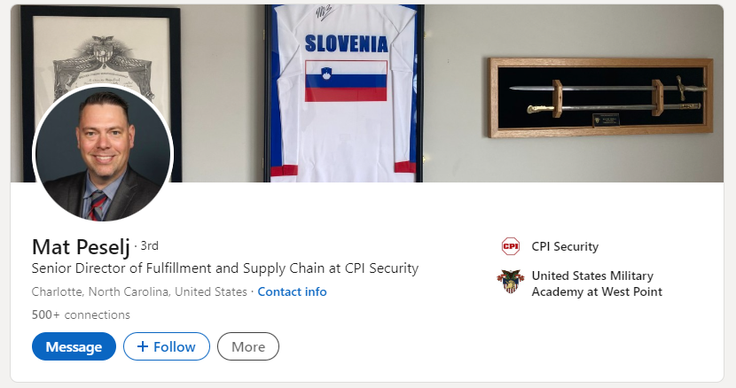Click the 3rd degree connection badge
The height and width of the screenshot is (388, 736).
tap(149, 246)
